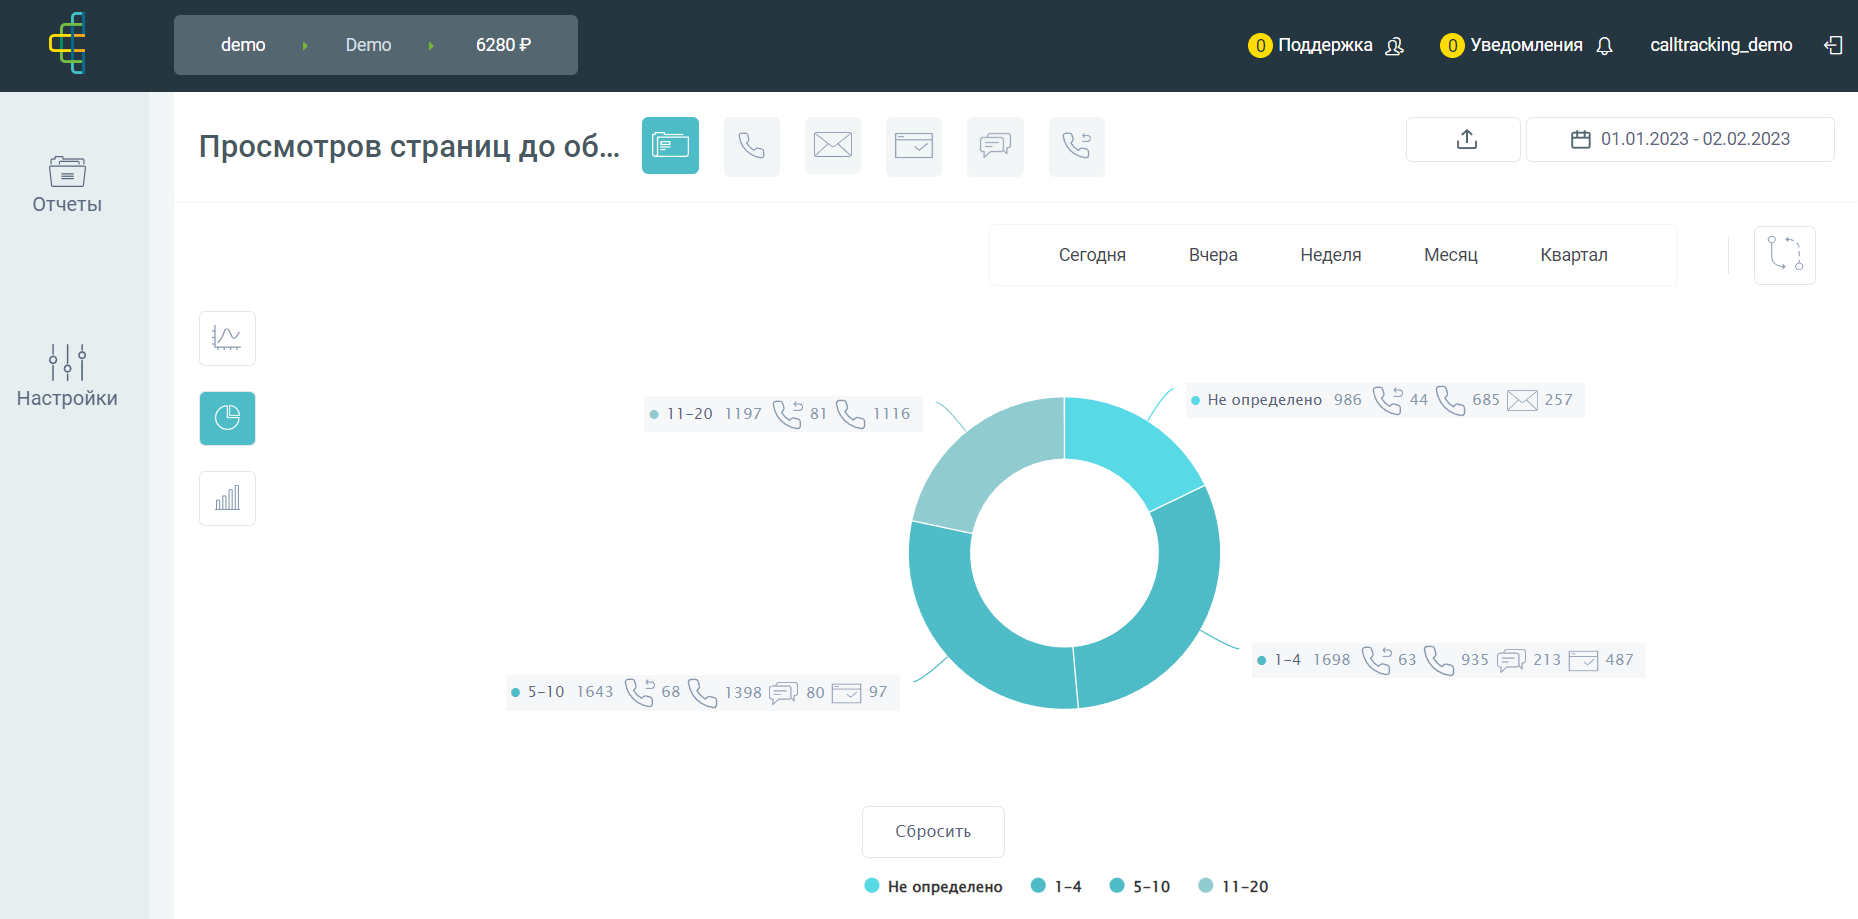Click the page title Просмотров страниц до об…

[x=409, y=146]
